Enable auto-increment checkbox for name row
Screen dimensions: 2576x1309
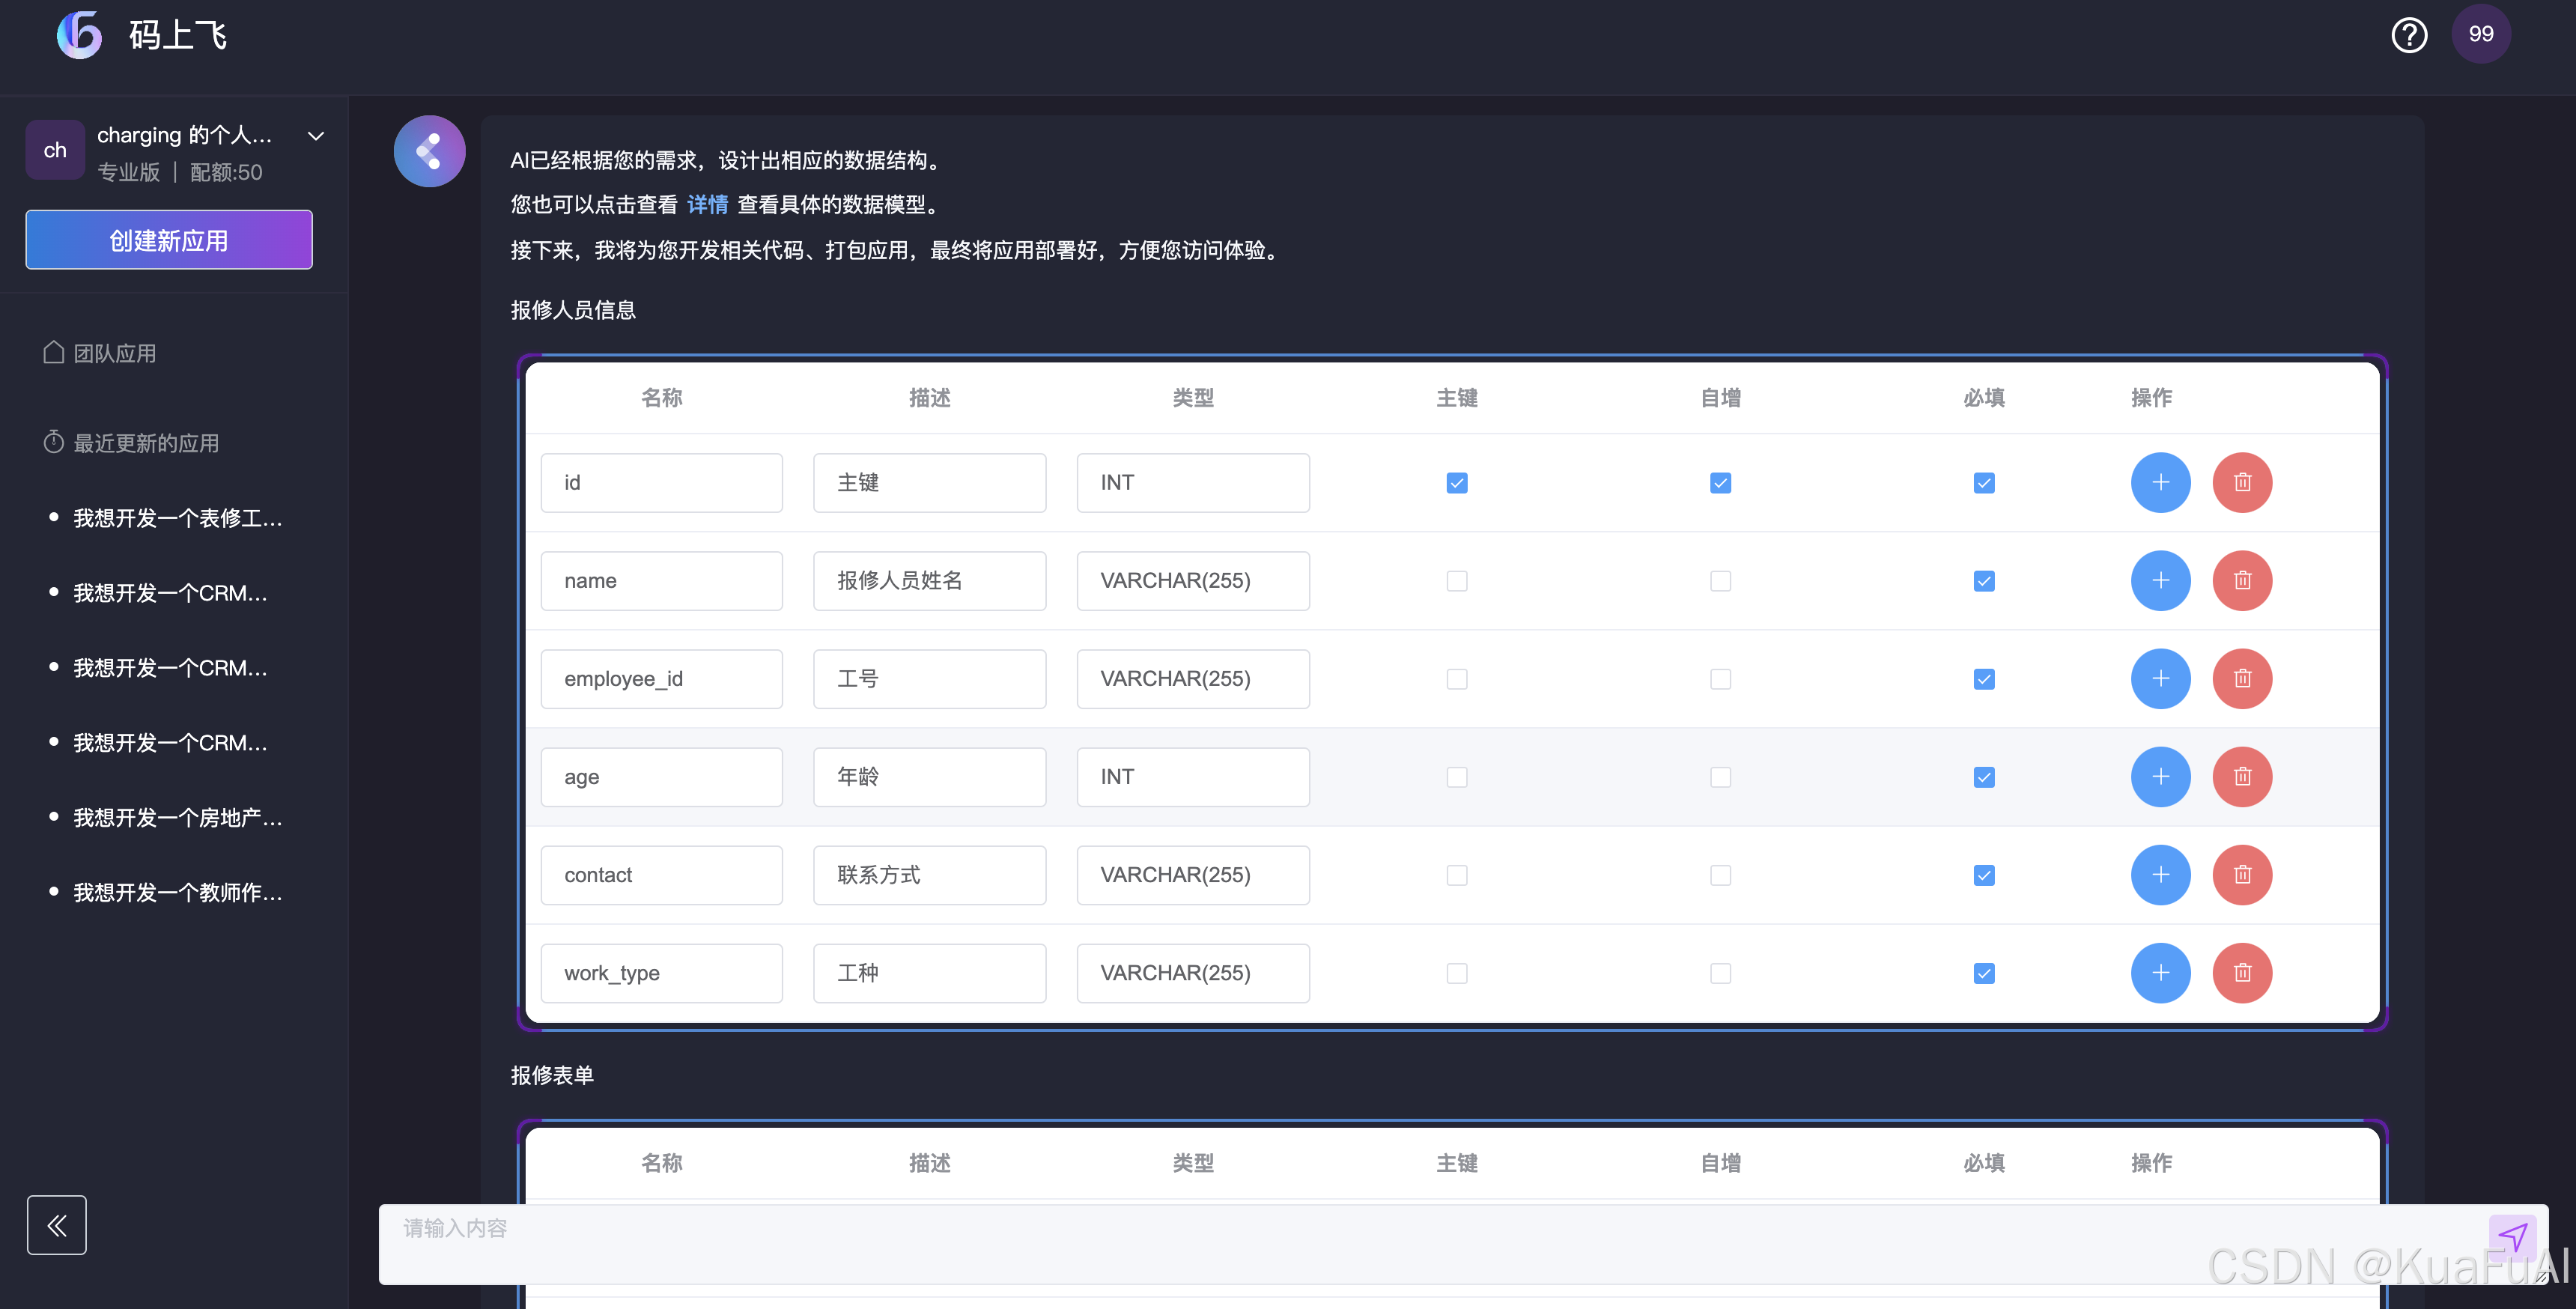[x=1720, y=581]
